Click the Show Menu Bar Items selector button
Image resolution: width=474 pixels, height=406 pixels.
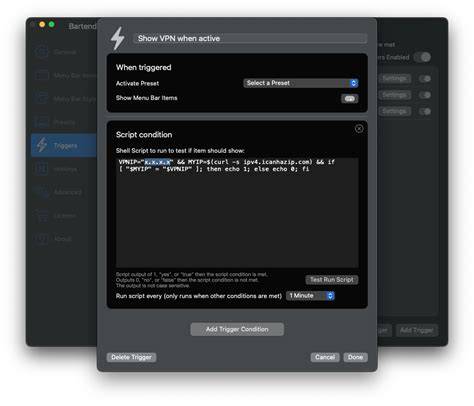[x=349, y=99]
